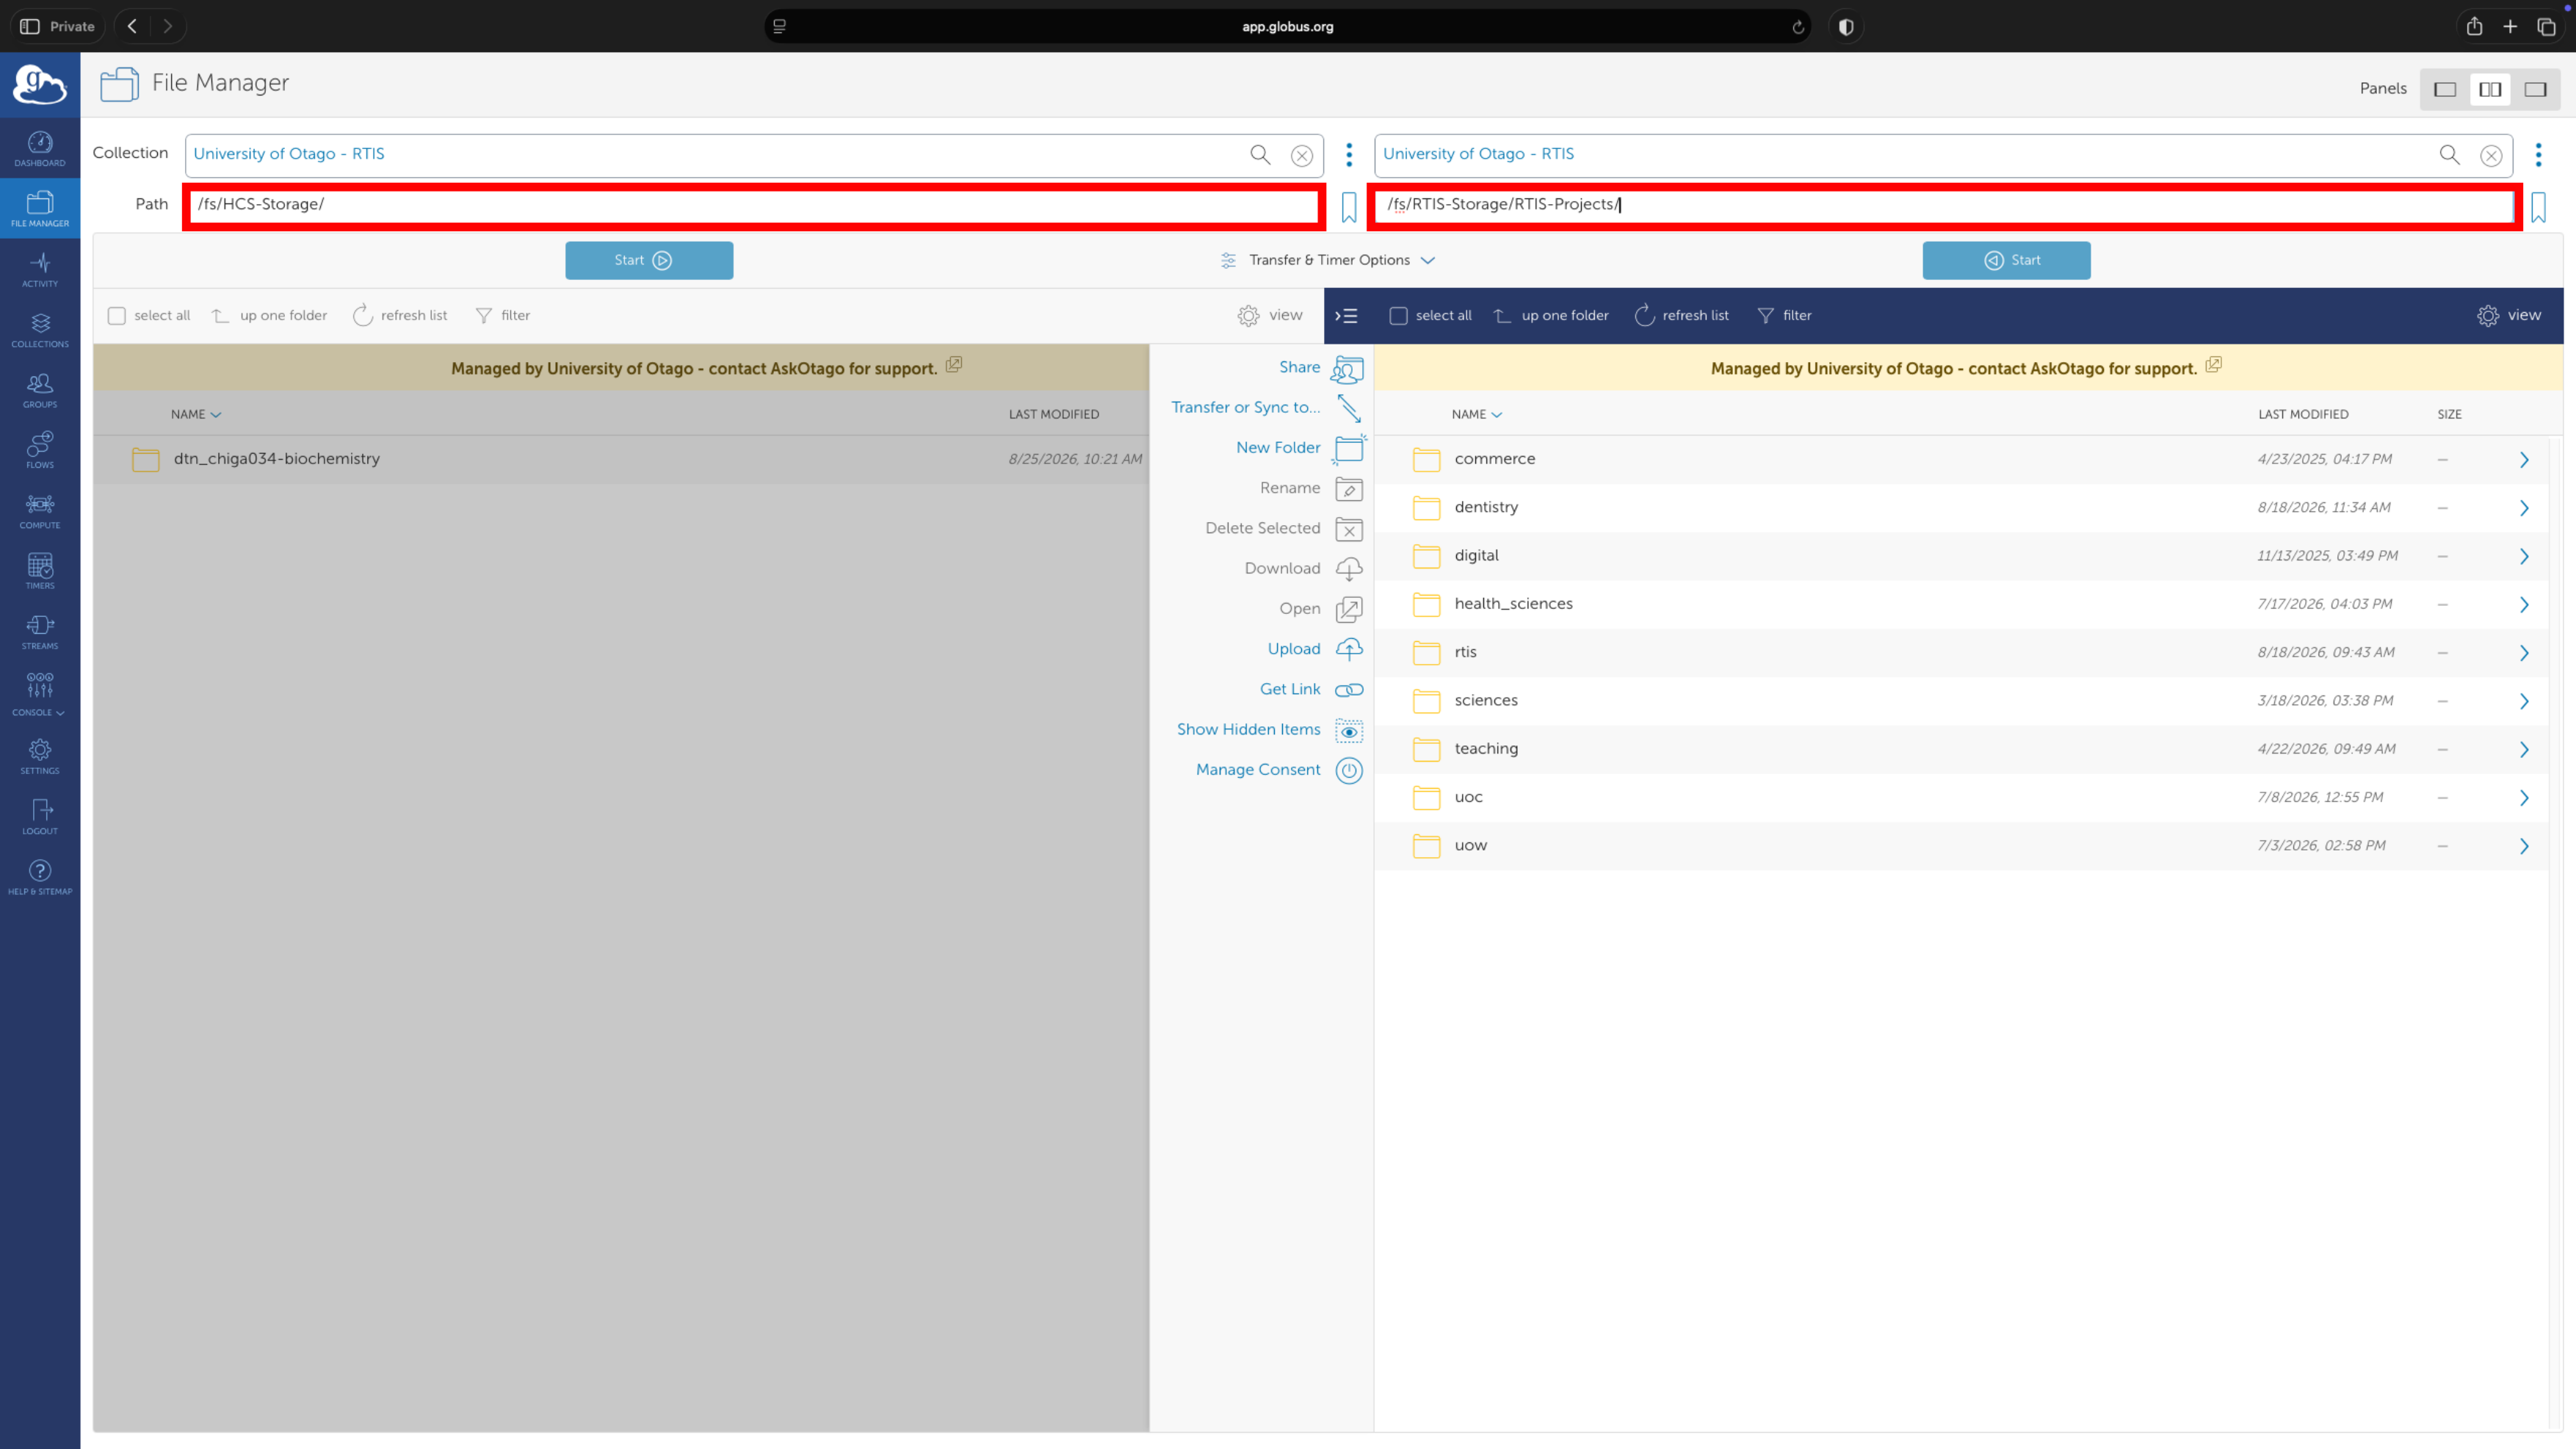Choose Share from the actions menu
Image resolution: width=2576 pixels, height=1449 pixels.
click(x=1321, y=368)
